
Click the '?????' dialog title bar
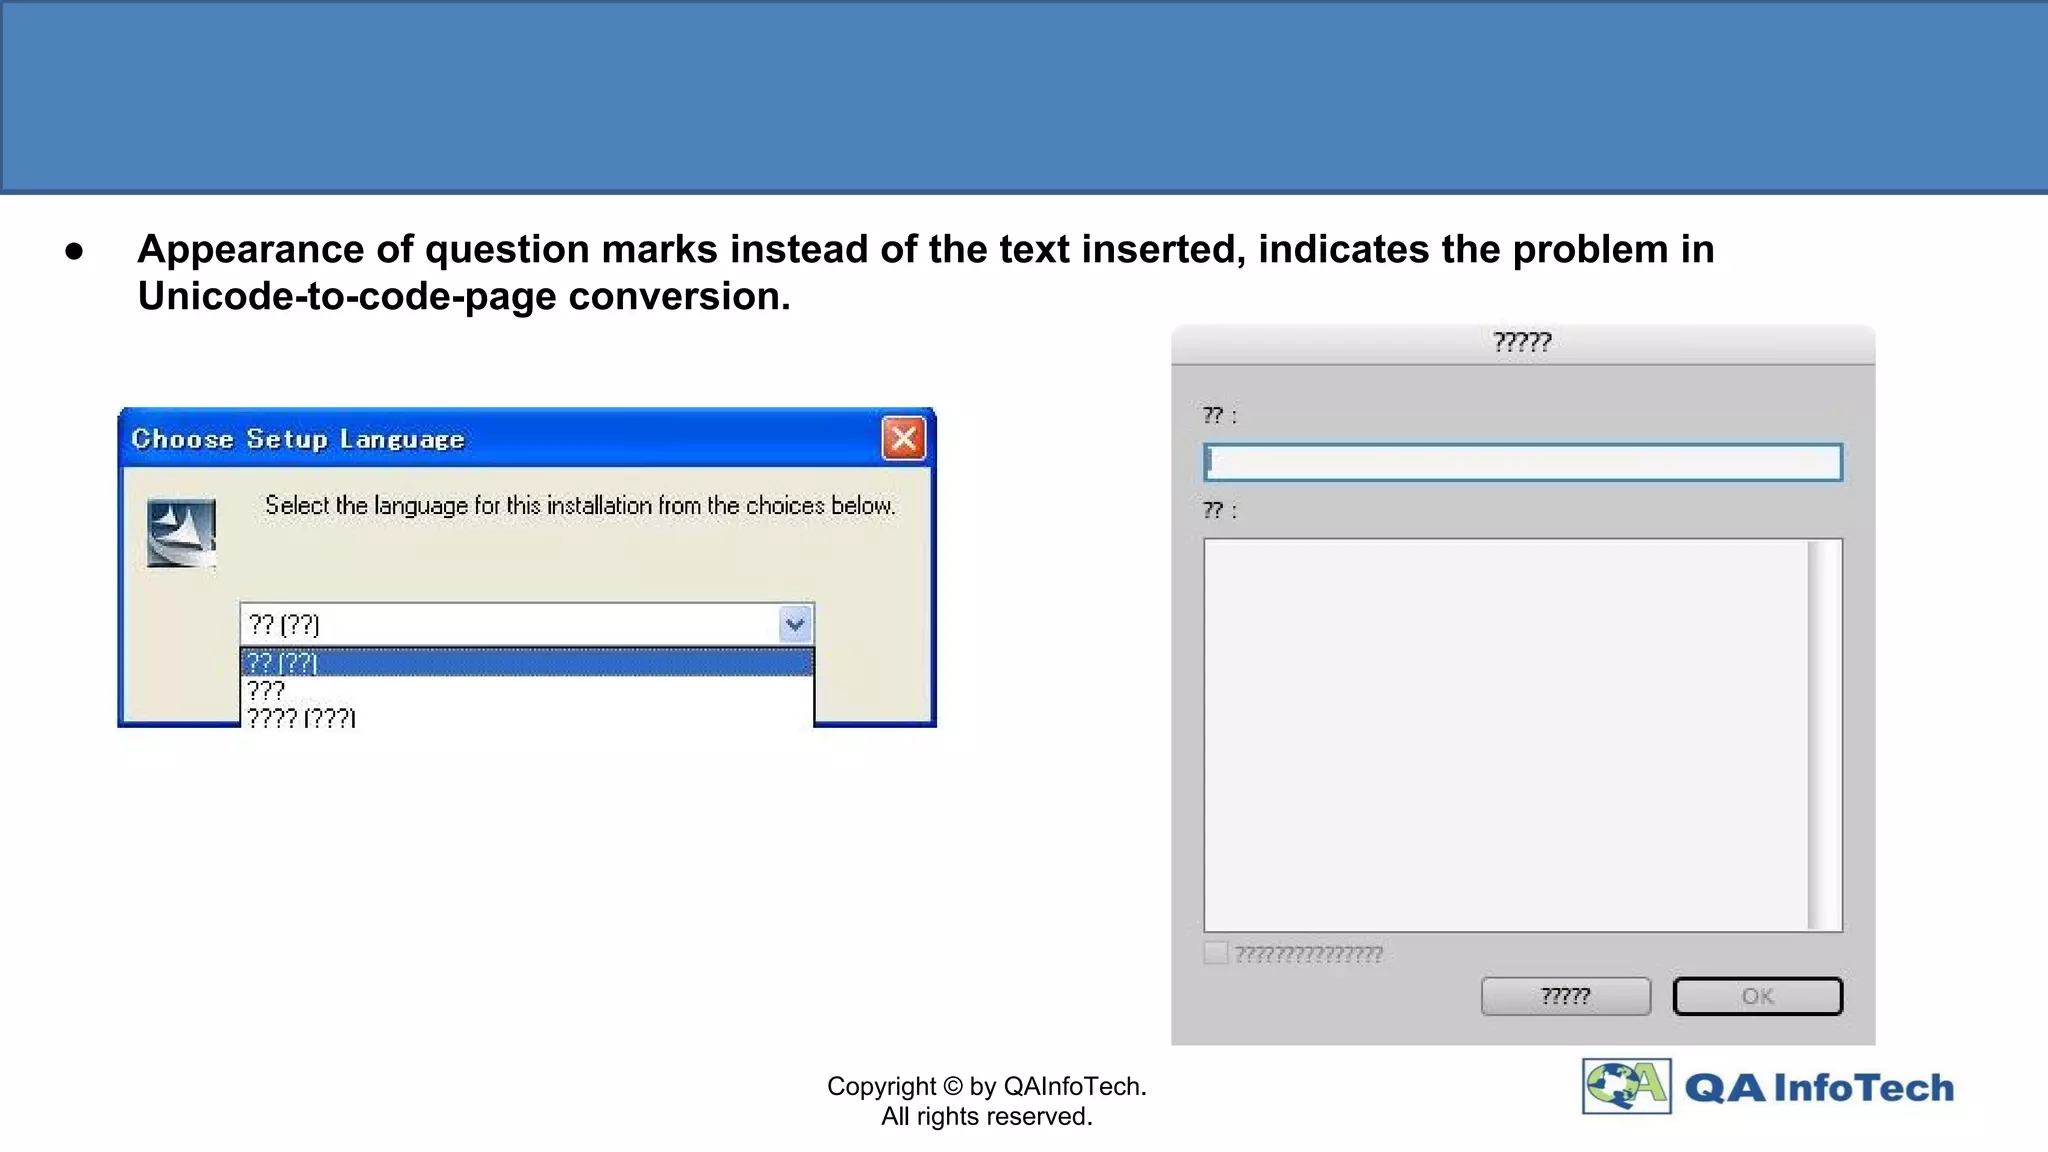coord(1522,343)
